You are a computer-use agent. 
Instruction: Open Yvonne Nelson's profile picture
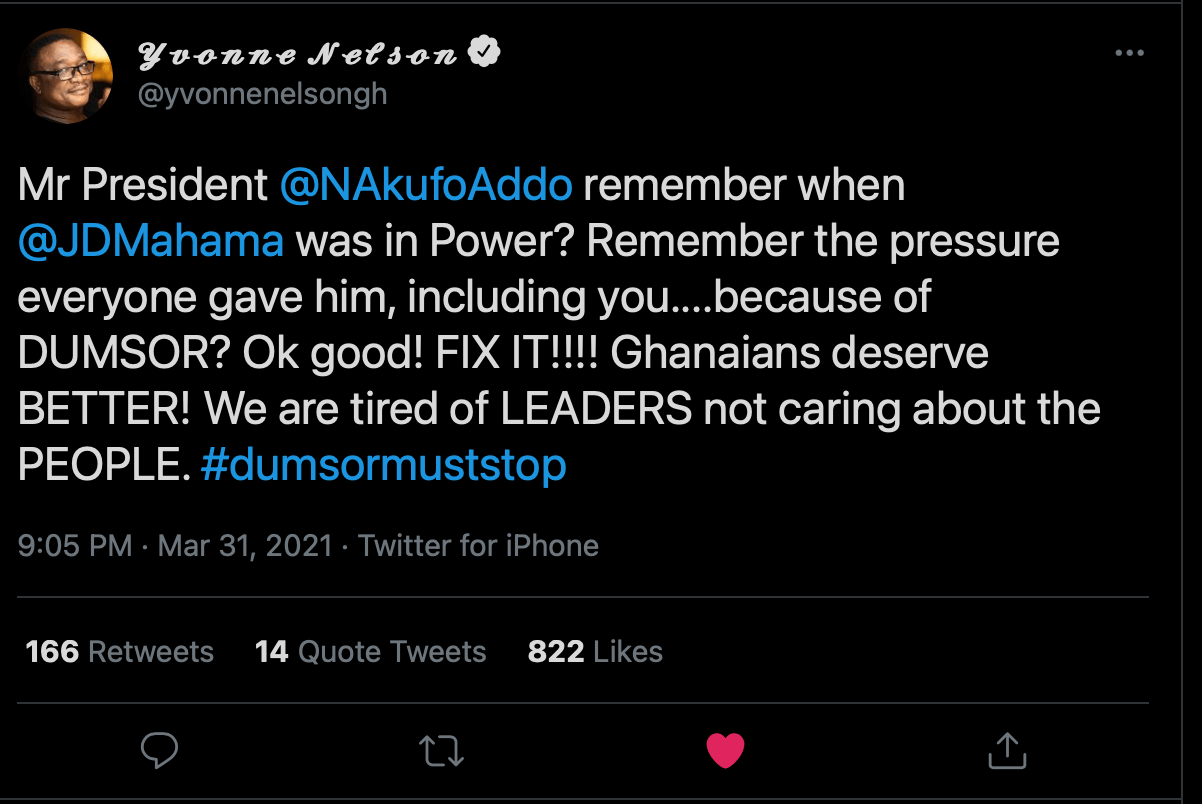pyautogui.click(x=68, y=75)
